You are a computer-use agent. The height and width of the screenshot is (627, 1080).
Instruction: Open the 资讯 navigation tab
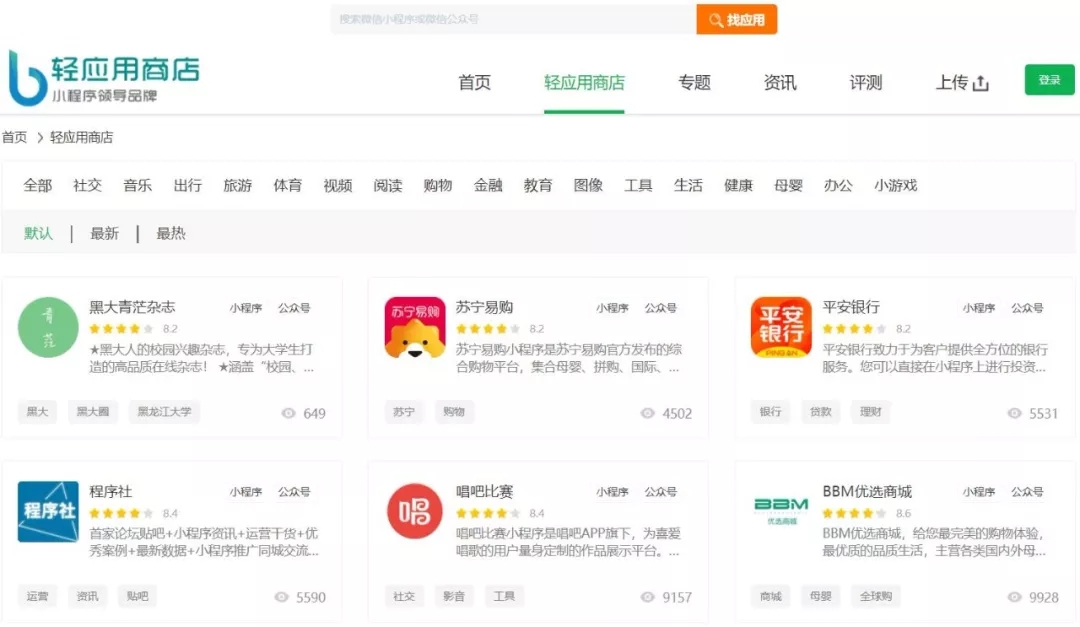(780, 83)
